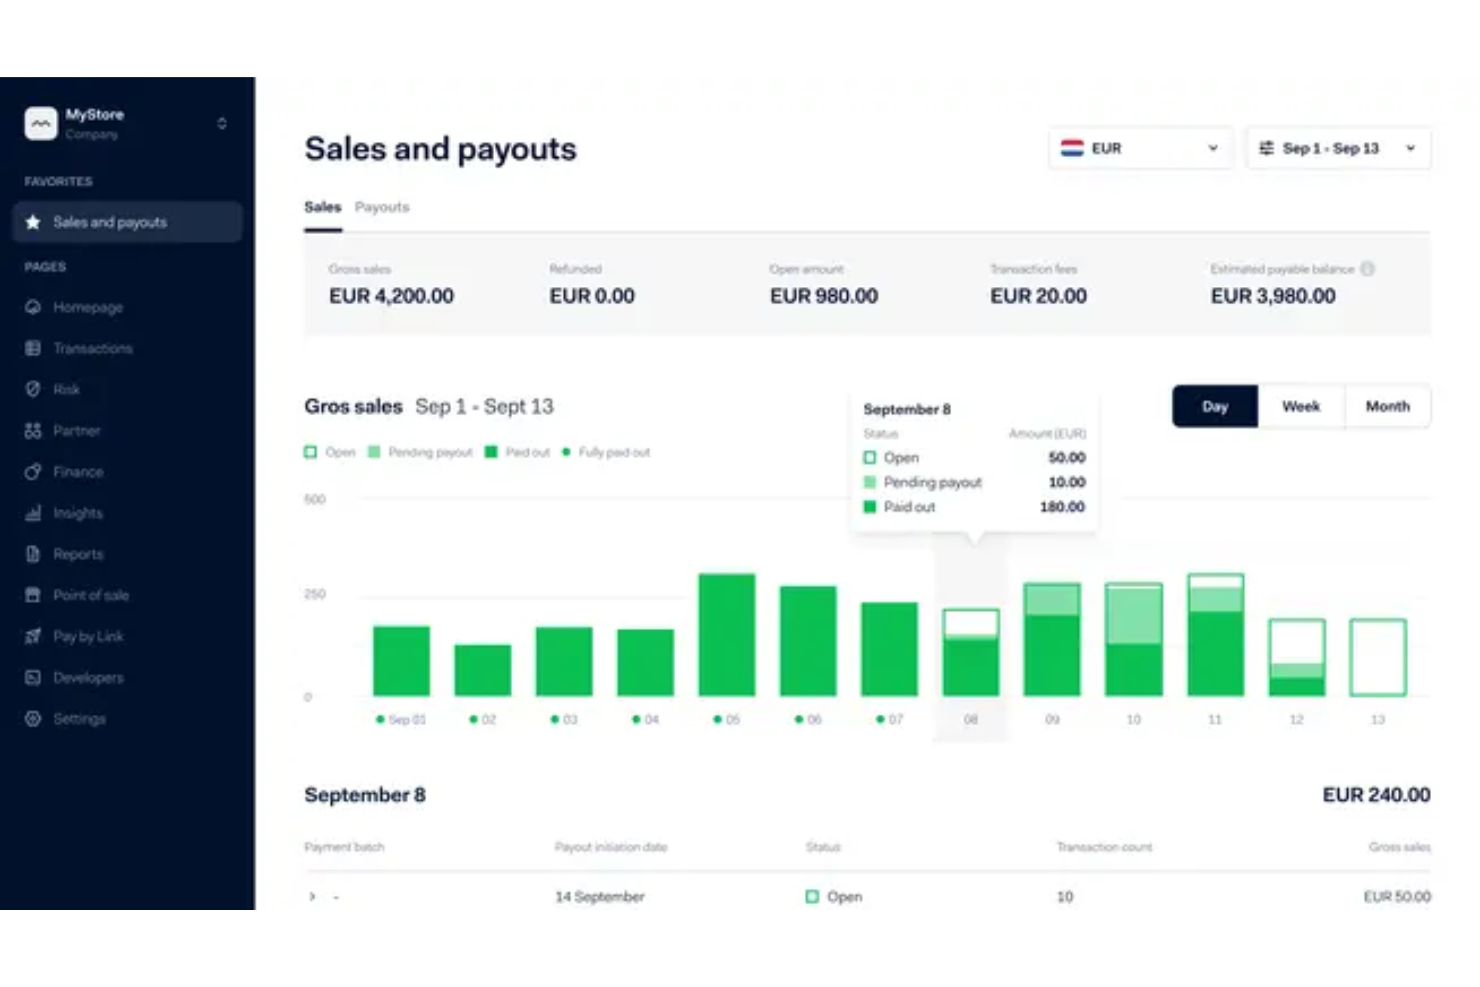This screenshot has width=1480, height=987.
Task: Select the Point of sale icon
Action: tap(34, 594)
